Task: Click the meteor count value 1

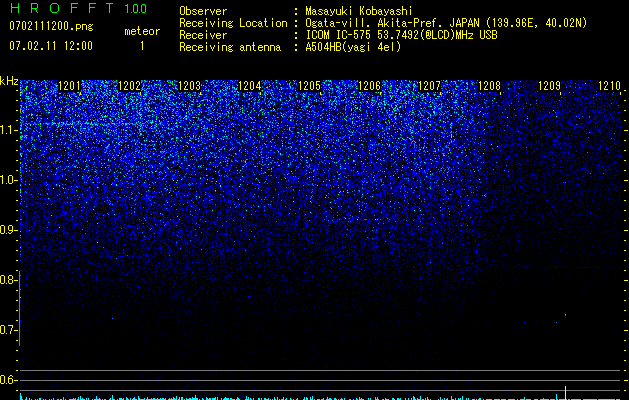Action: (142, 46)
